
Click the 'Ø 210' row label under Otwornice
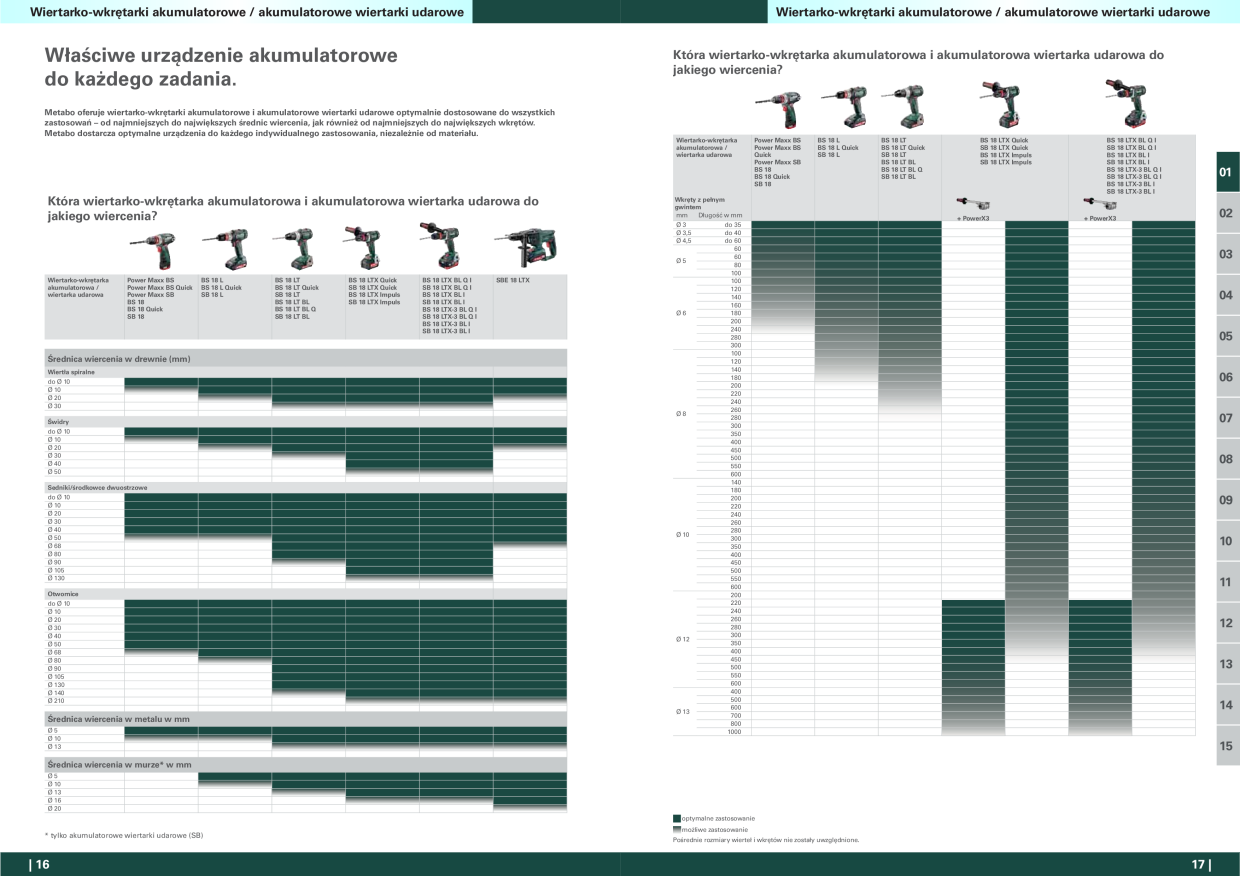[x=56, y=701]
